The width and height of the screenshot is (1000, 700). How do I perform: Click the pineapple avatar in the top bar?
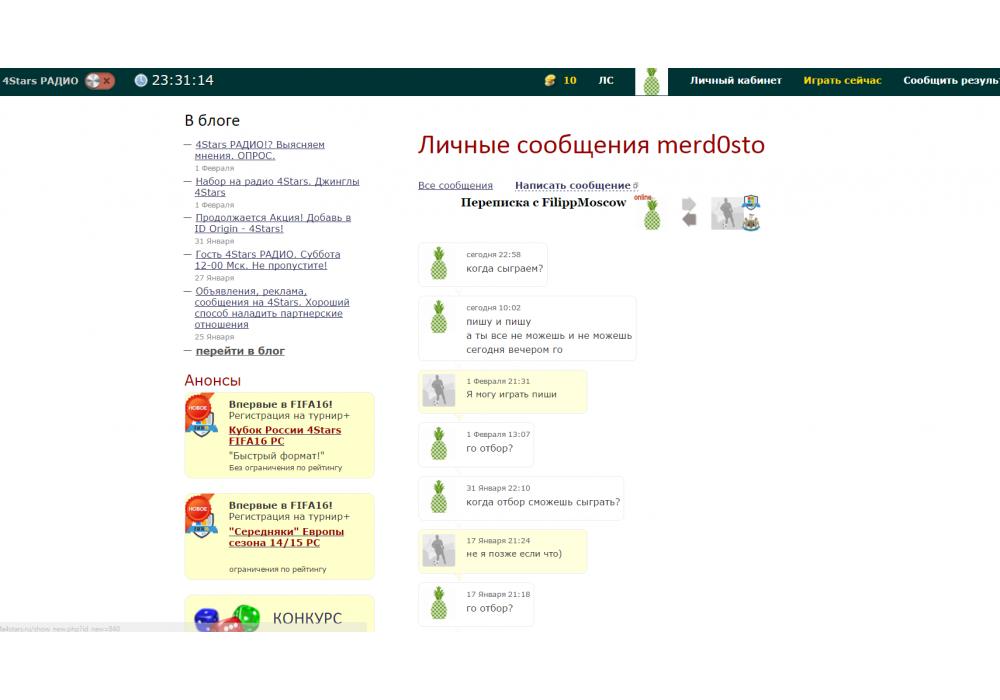(x=651, y=82)
